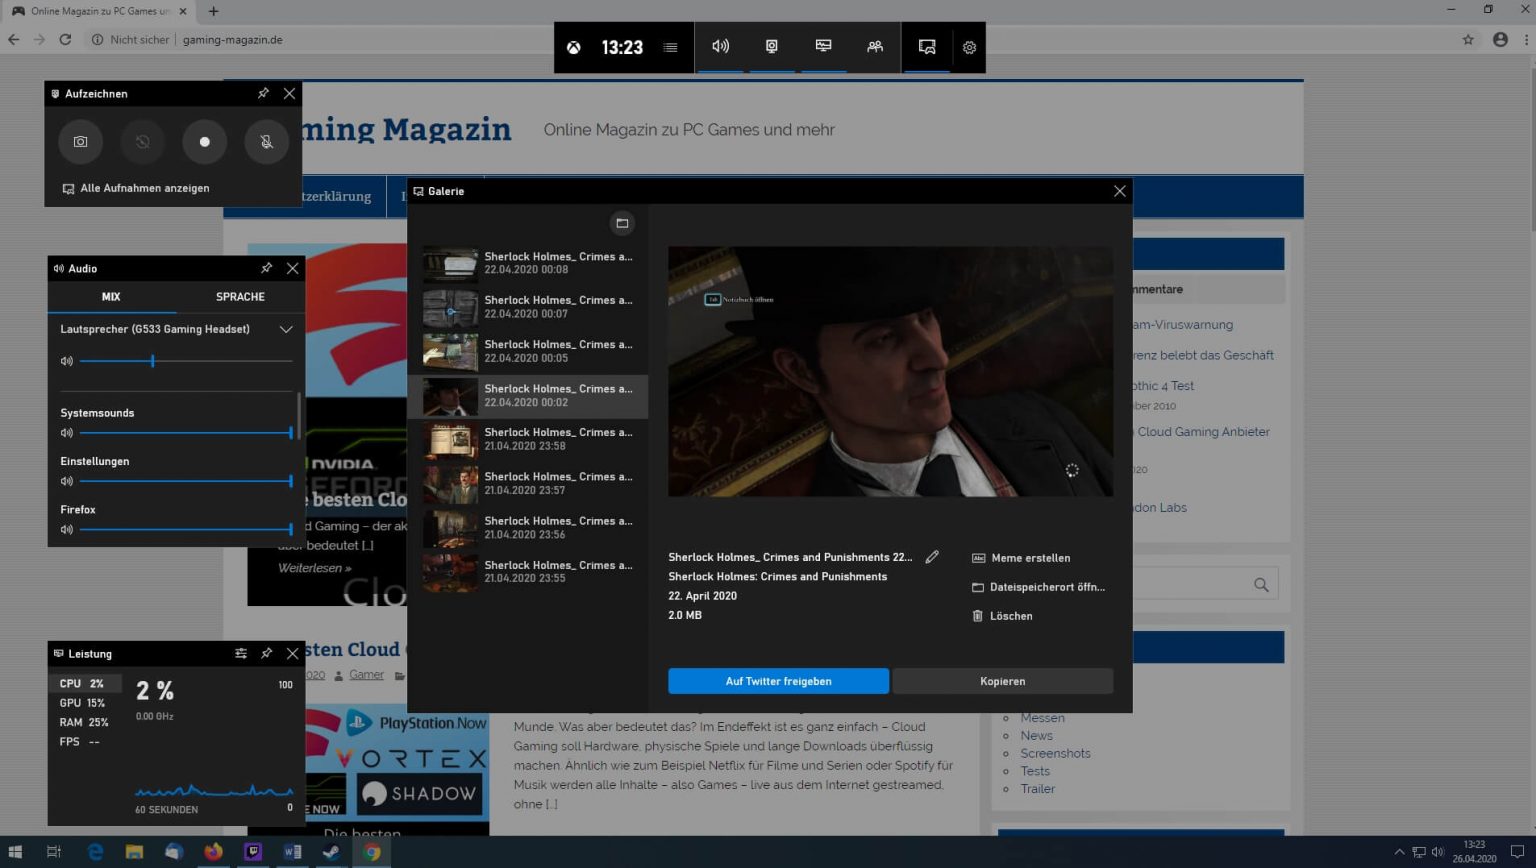Switch to the MIX tab in Audio

[x=111, y=296]
